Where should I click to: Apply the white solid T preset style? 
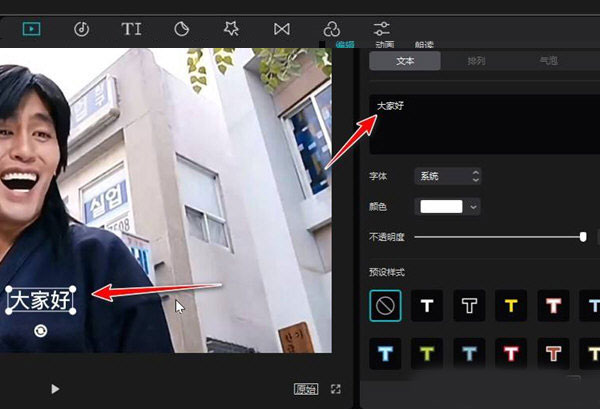tap(427, 306)
